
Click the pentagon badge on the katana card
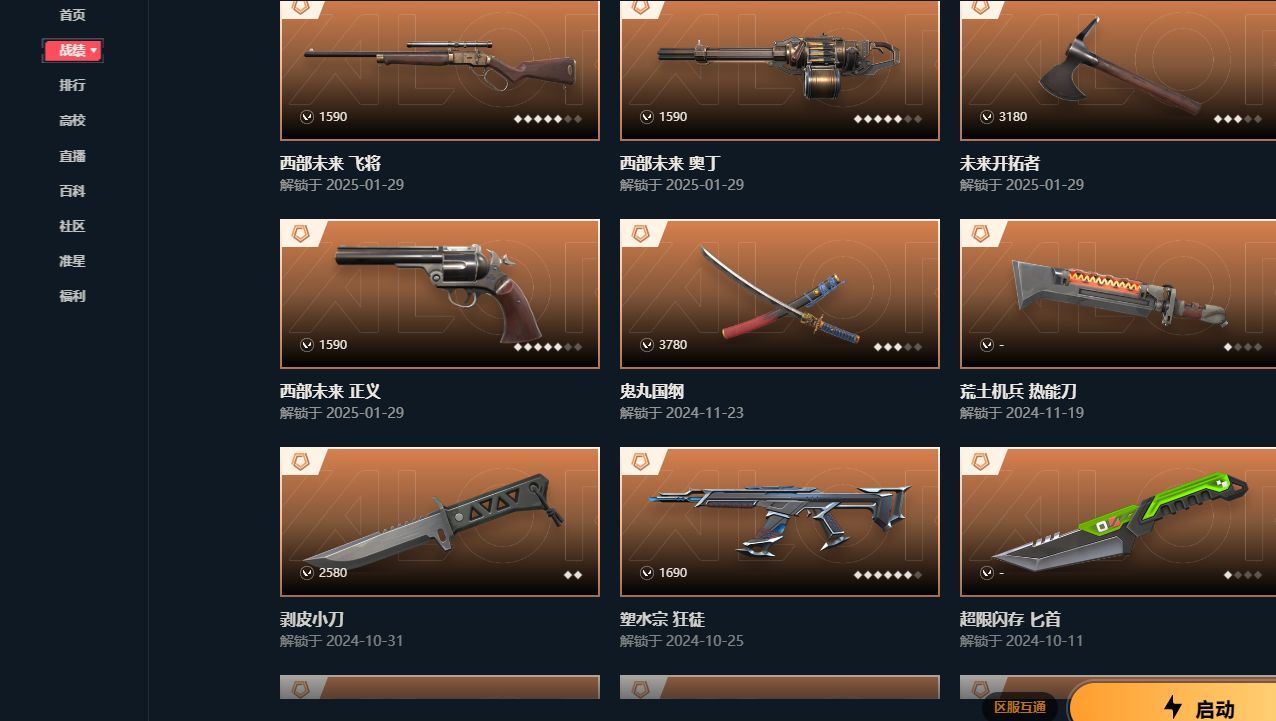click(640, 233)
